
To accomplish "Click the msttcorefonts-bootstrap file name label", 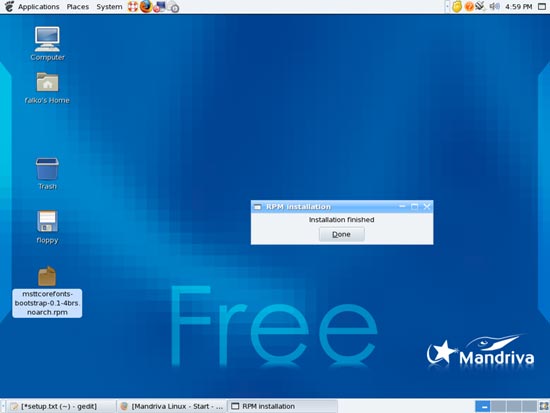I will pos(47,303).
